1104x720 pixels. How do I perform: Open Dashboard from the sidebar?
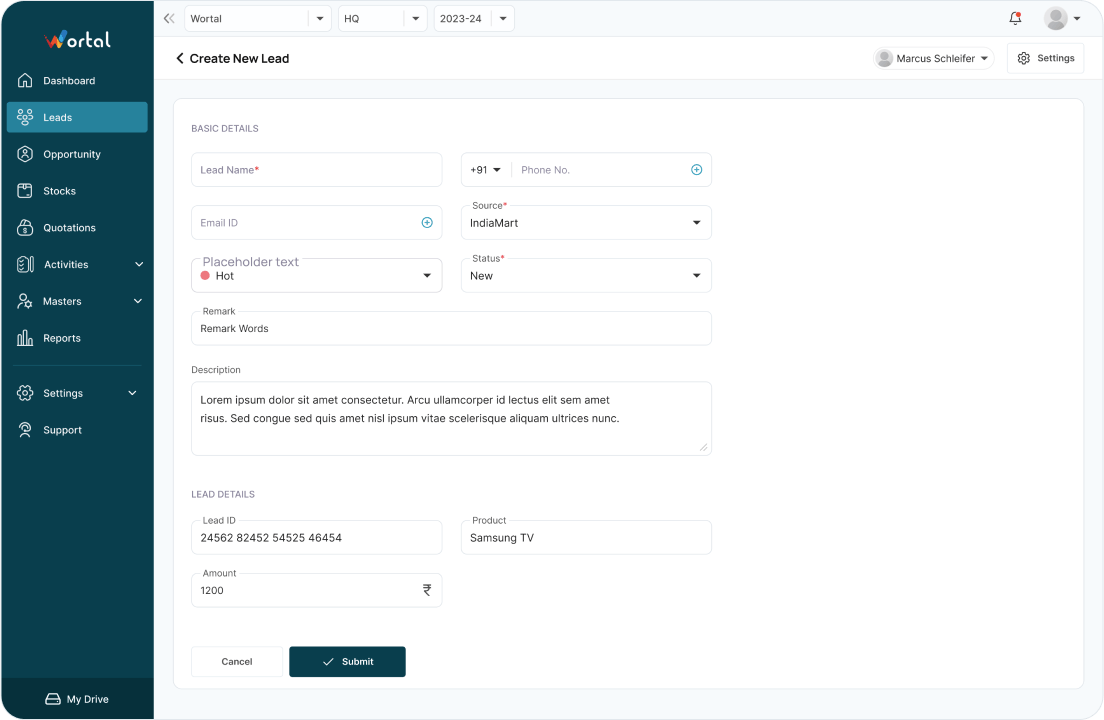pos(69,81)
